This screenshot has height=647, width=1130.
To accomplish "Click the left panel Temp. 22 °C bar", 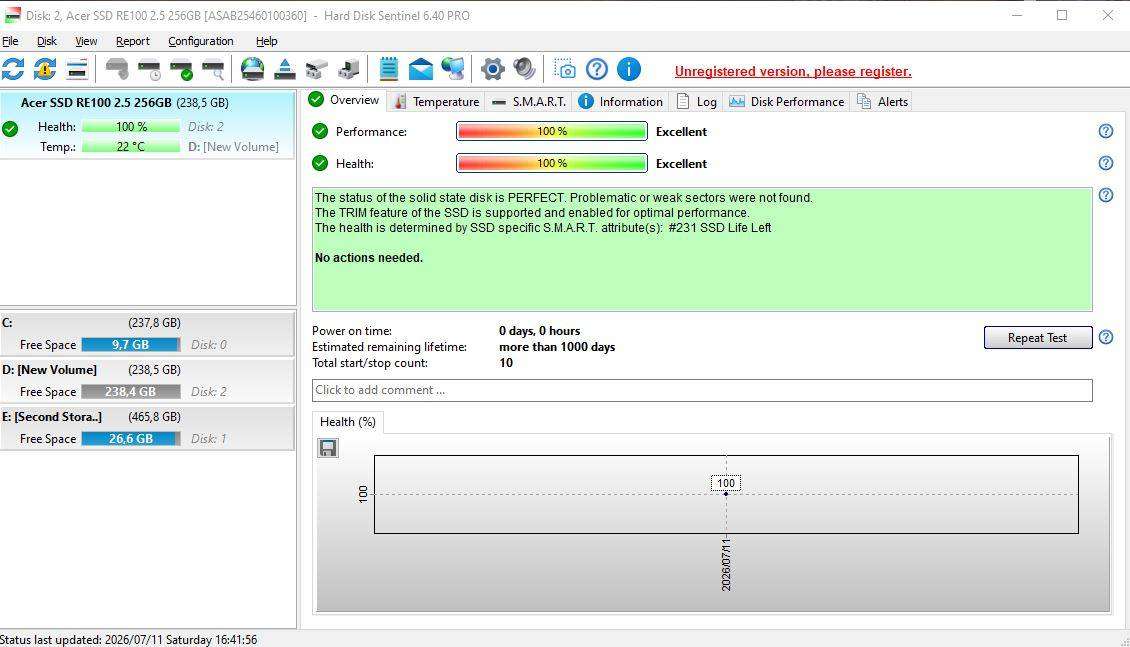I will click(x=130, y=146).
